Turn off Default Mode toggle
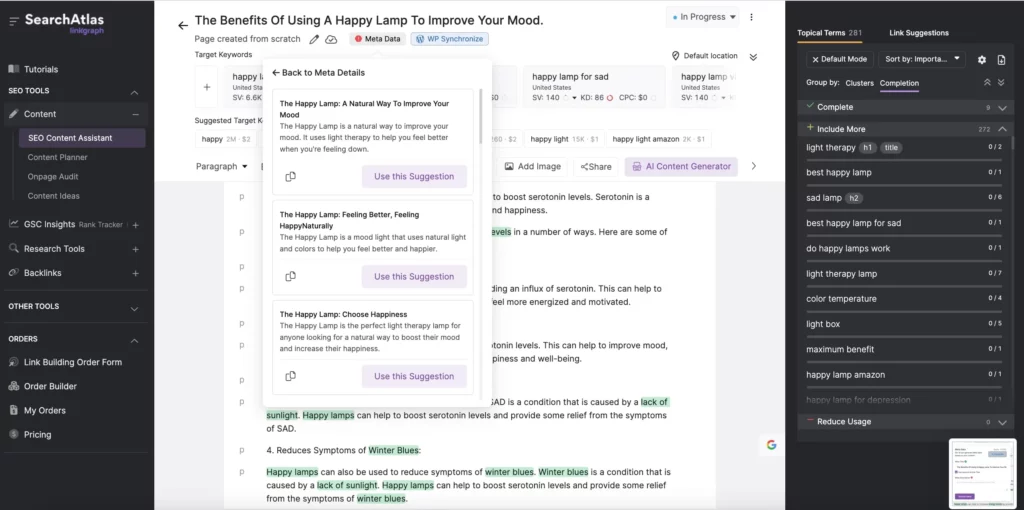Viewport: 1024px width, 510px height. [x=839, y=59]
